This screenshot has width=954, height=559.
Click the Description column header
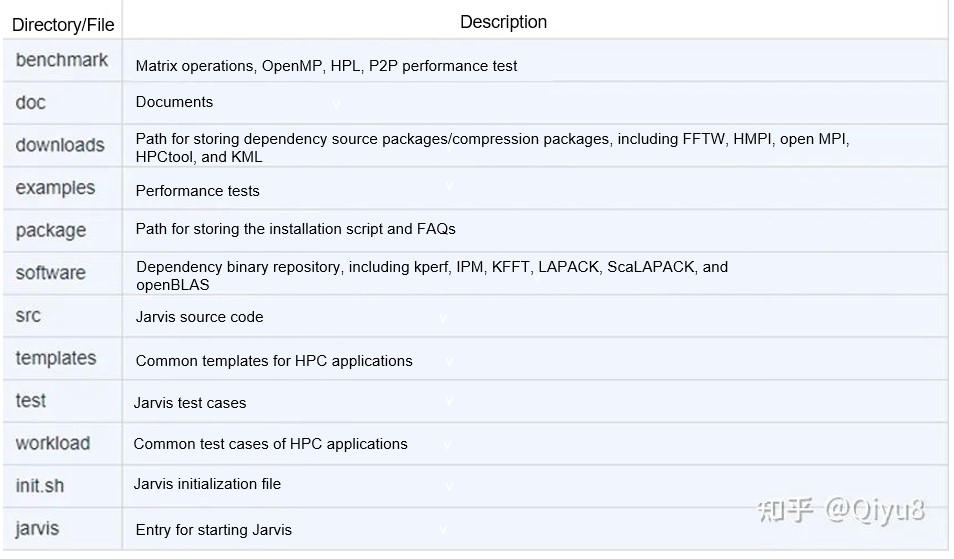point(503,21)
